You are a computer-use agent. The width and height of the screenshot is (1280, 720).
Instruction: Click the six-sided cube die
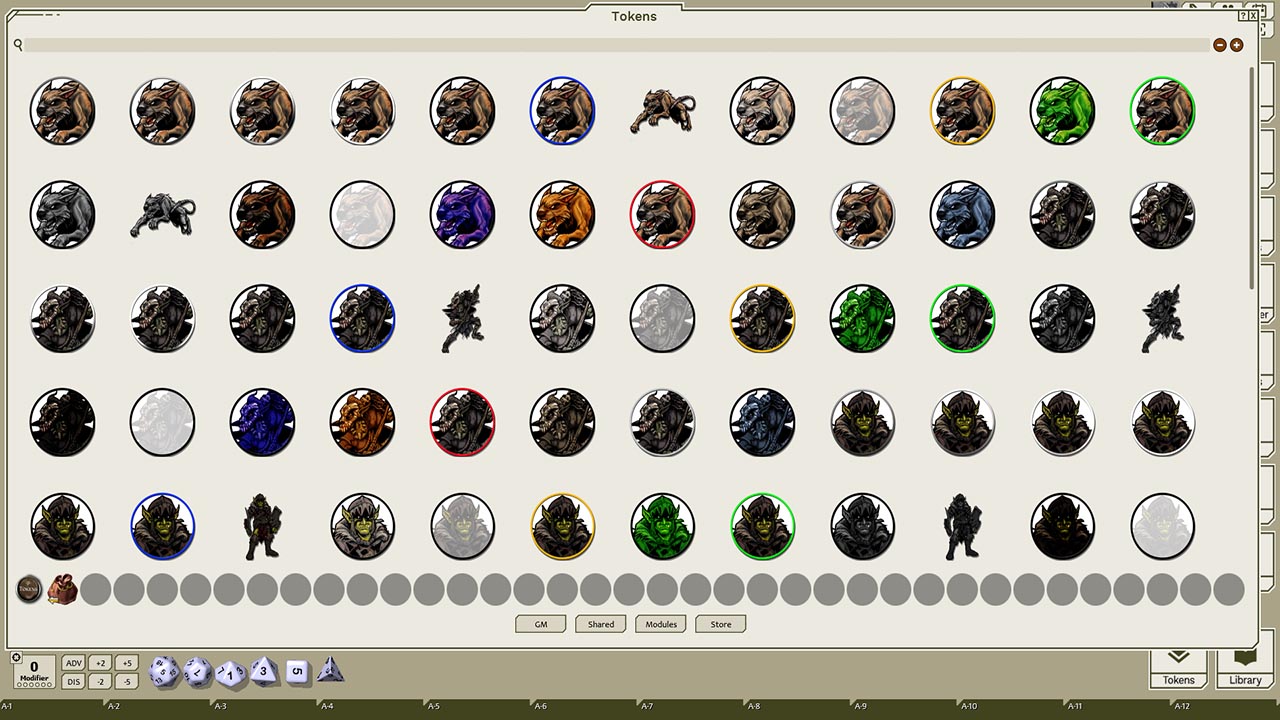(x=296, y=672)
